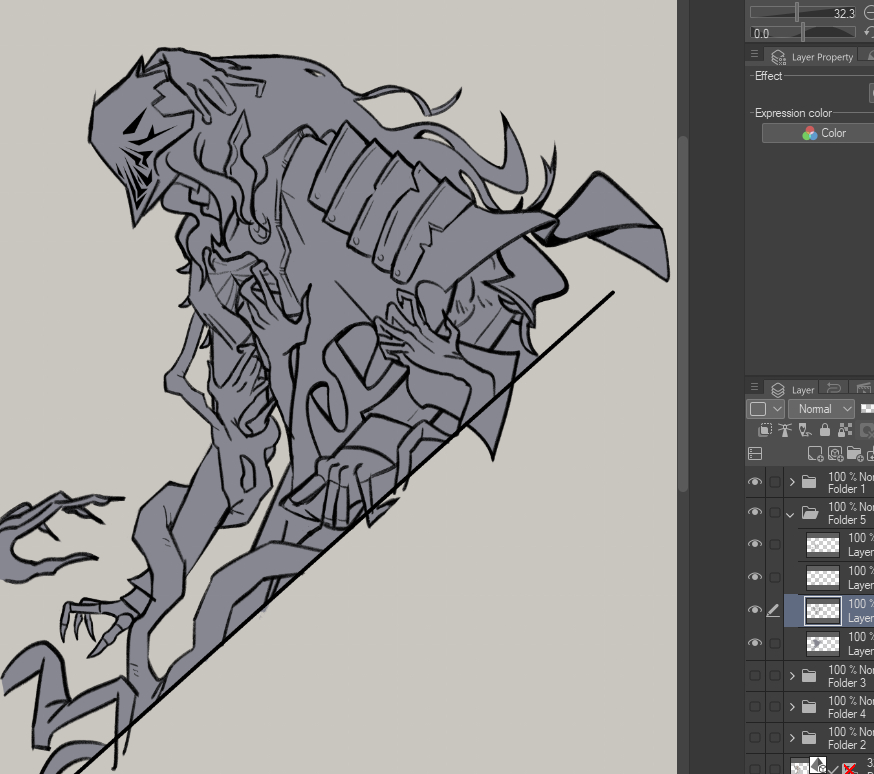Open the Layer palette hamburger menu
This screenshot has height=774, width=874.
coord(754,388)
